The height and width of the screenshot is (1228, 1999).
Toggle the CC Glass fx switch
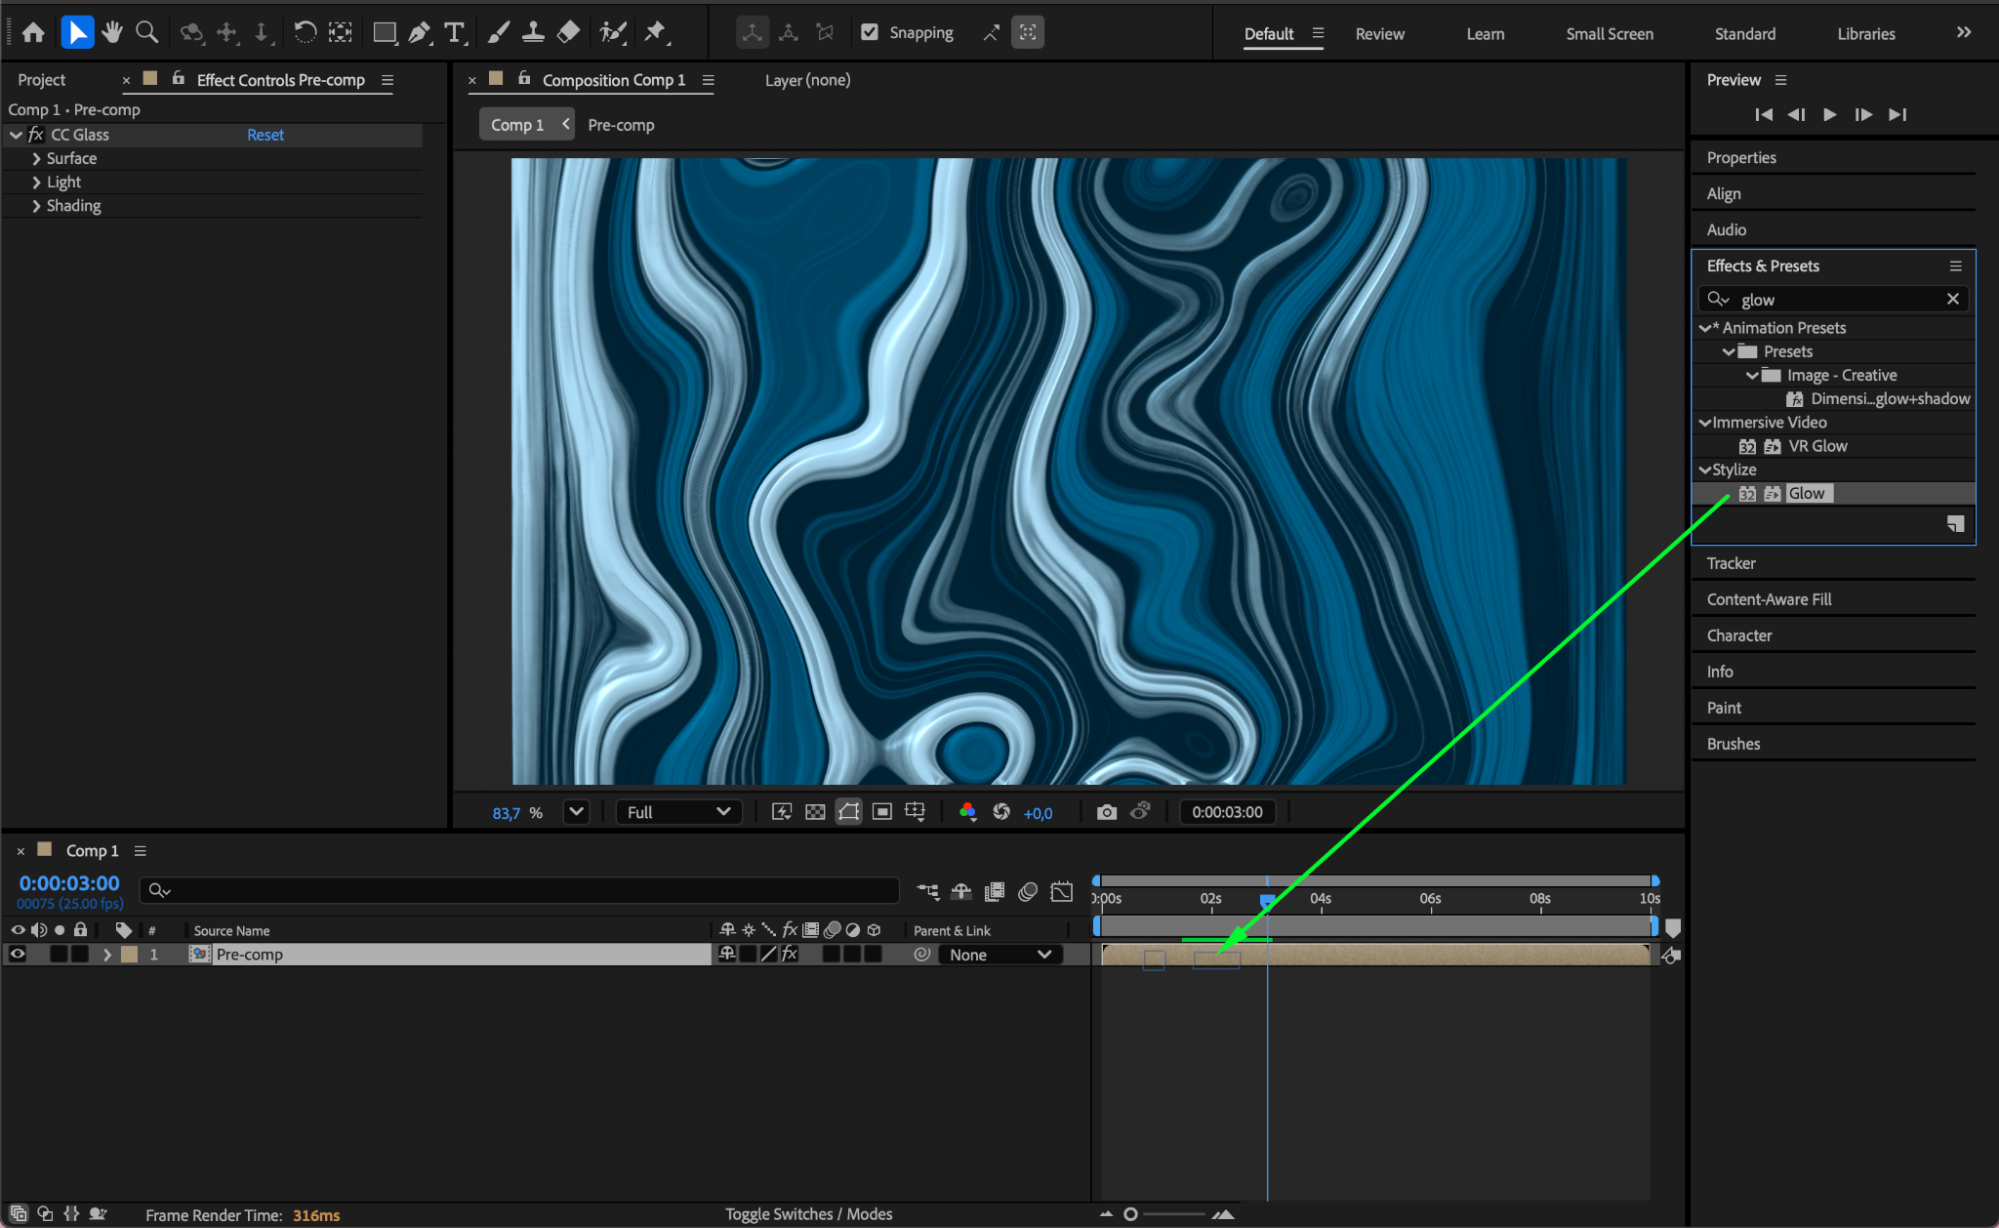[37, 134]
